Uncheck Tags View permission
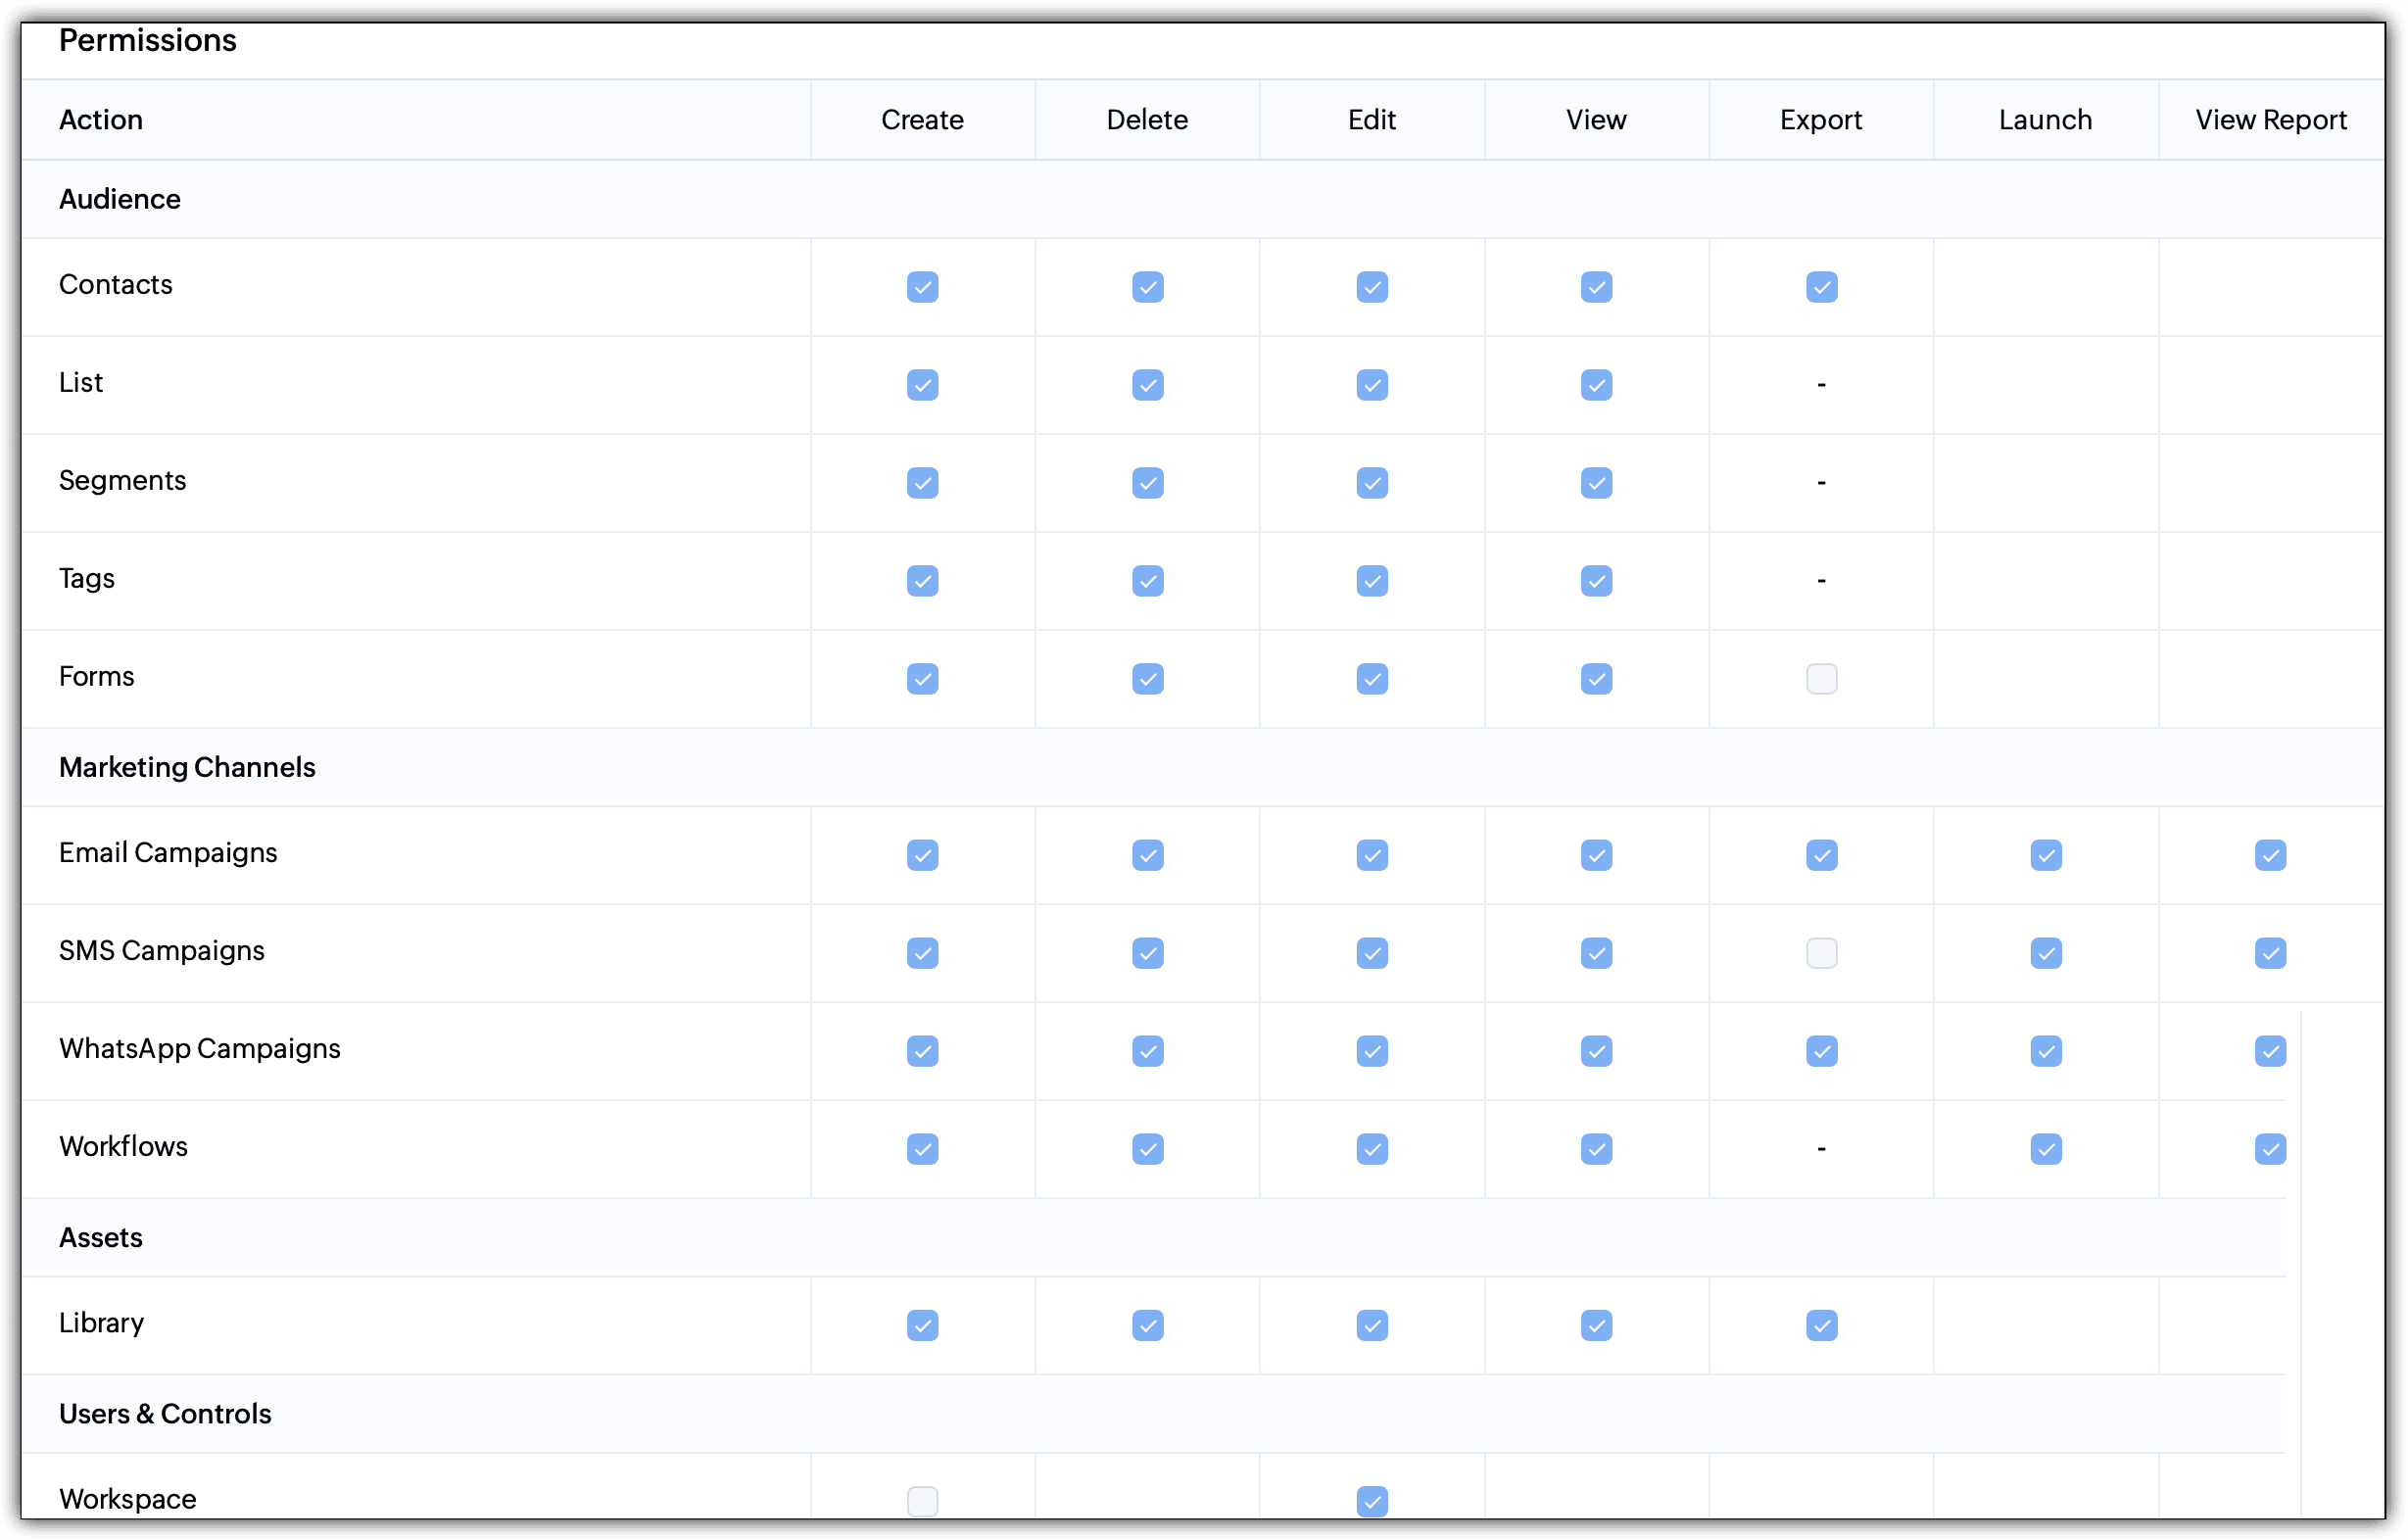 [1596, 581]
